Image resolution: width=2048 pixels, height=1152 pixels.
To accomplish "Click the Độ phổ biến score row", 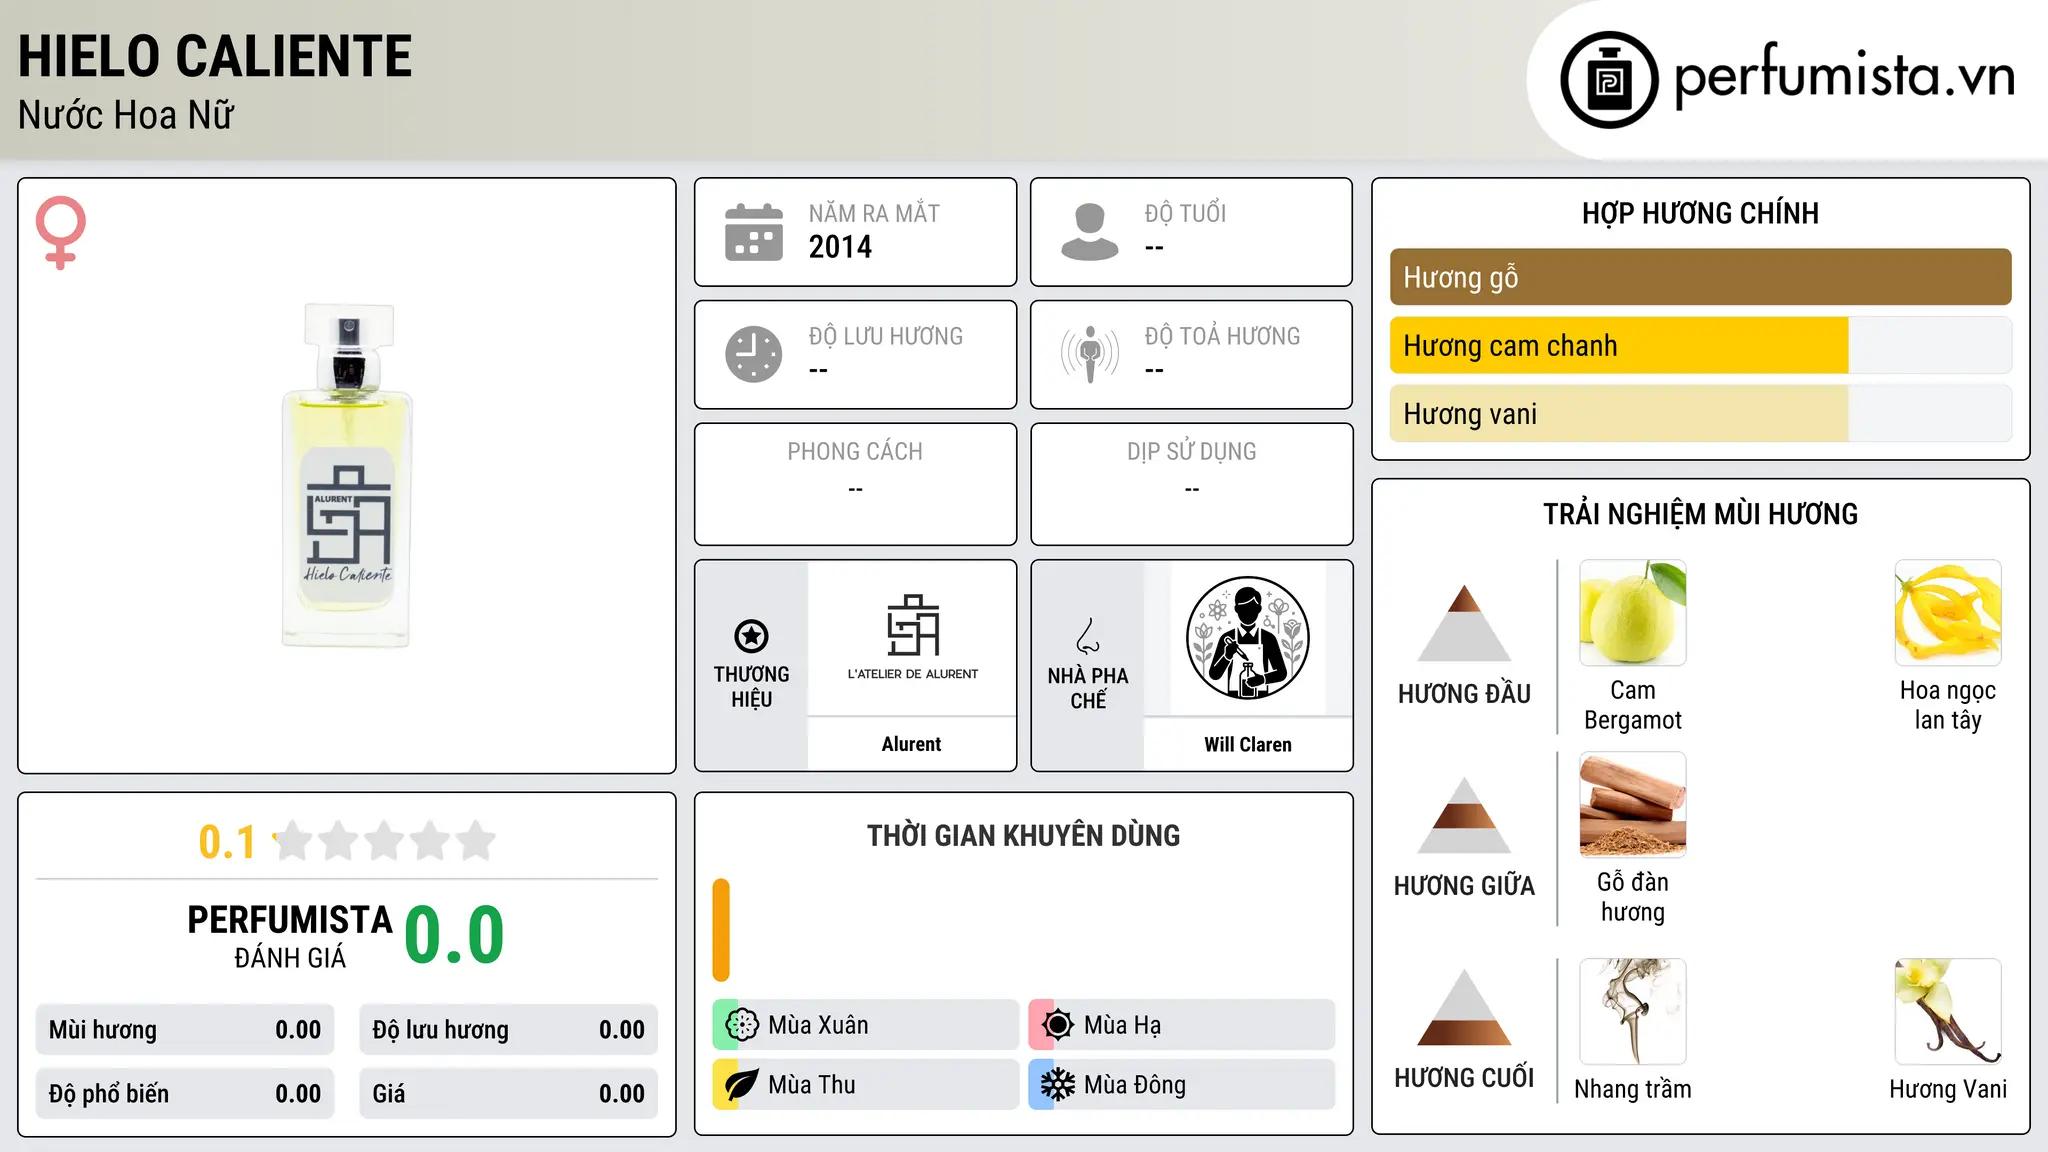I will pyautogui.click(x=185, y=1094).
